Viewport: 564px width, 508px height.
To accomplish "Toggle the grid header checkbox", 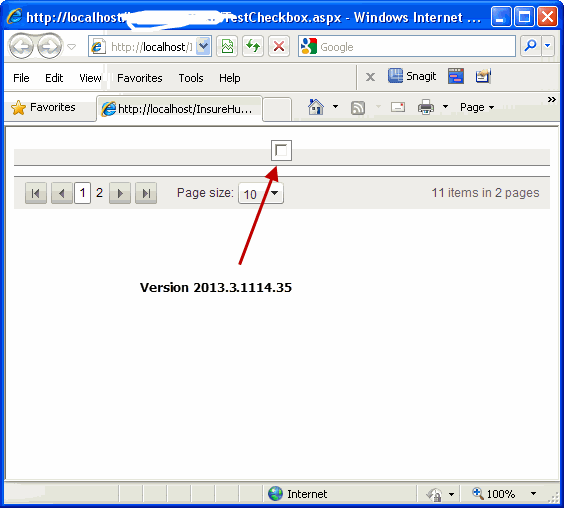I will click(x=281, y=150).
